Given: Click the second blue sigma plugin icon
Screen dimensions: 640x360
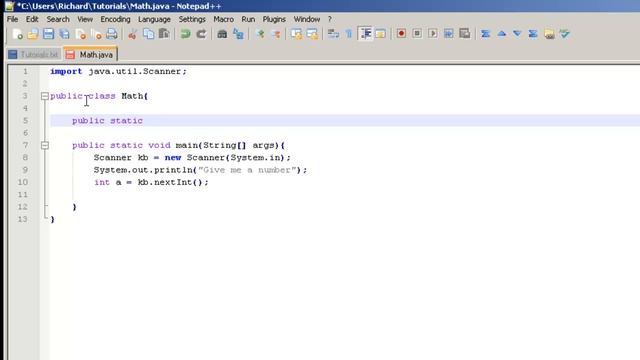Looking at the screenshot, I should tap(533, 34).
